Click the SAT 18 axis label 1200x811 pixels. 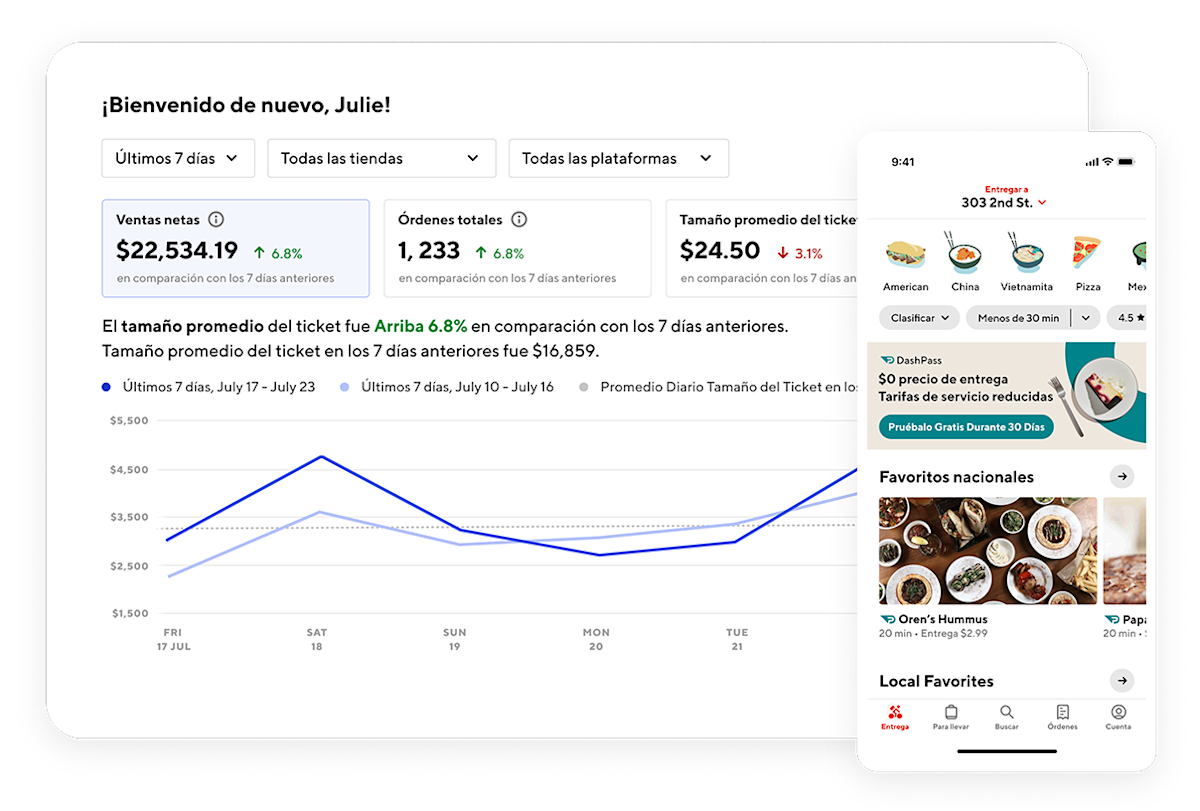tap(317, 640)
